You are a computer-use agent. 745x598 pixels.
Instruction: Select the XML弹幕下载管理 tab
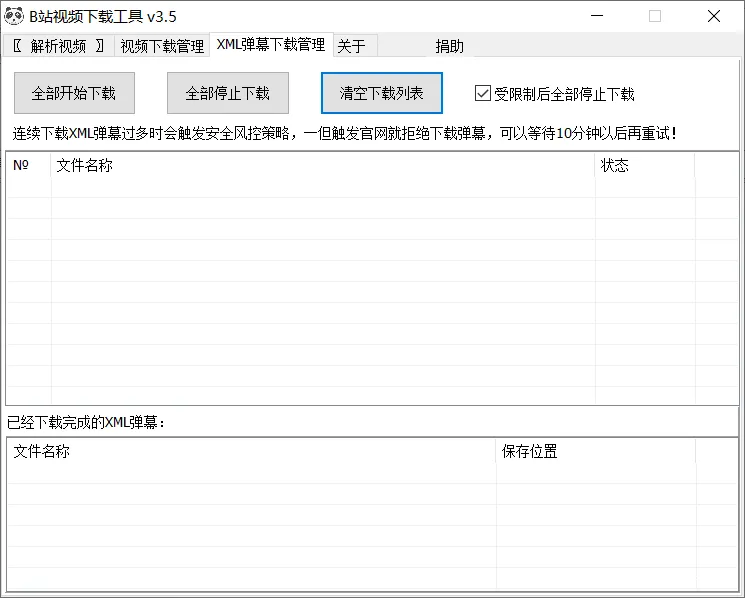[x=271, y=45]
